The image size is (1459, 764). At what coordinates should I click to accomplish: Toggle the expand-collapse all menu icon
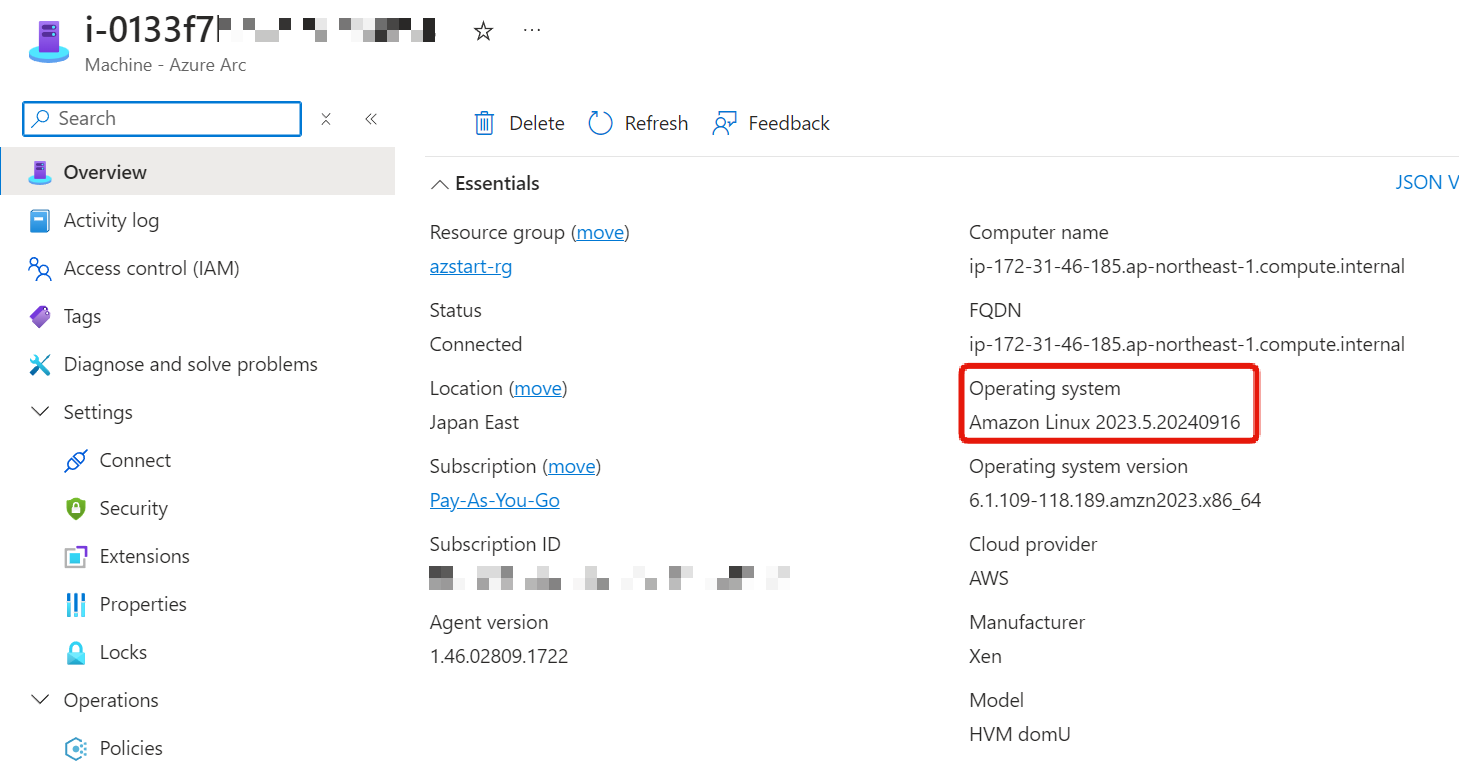tap(326, 119)
